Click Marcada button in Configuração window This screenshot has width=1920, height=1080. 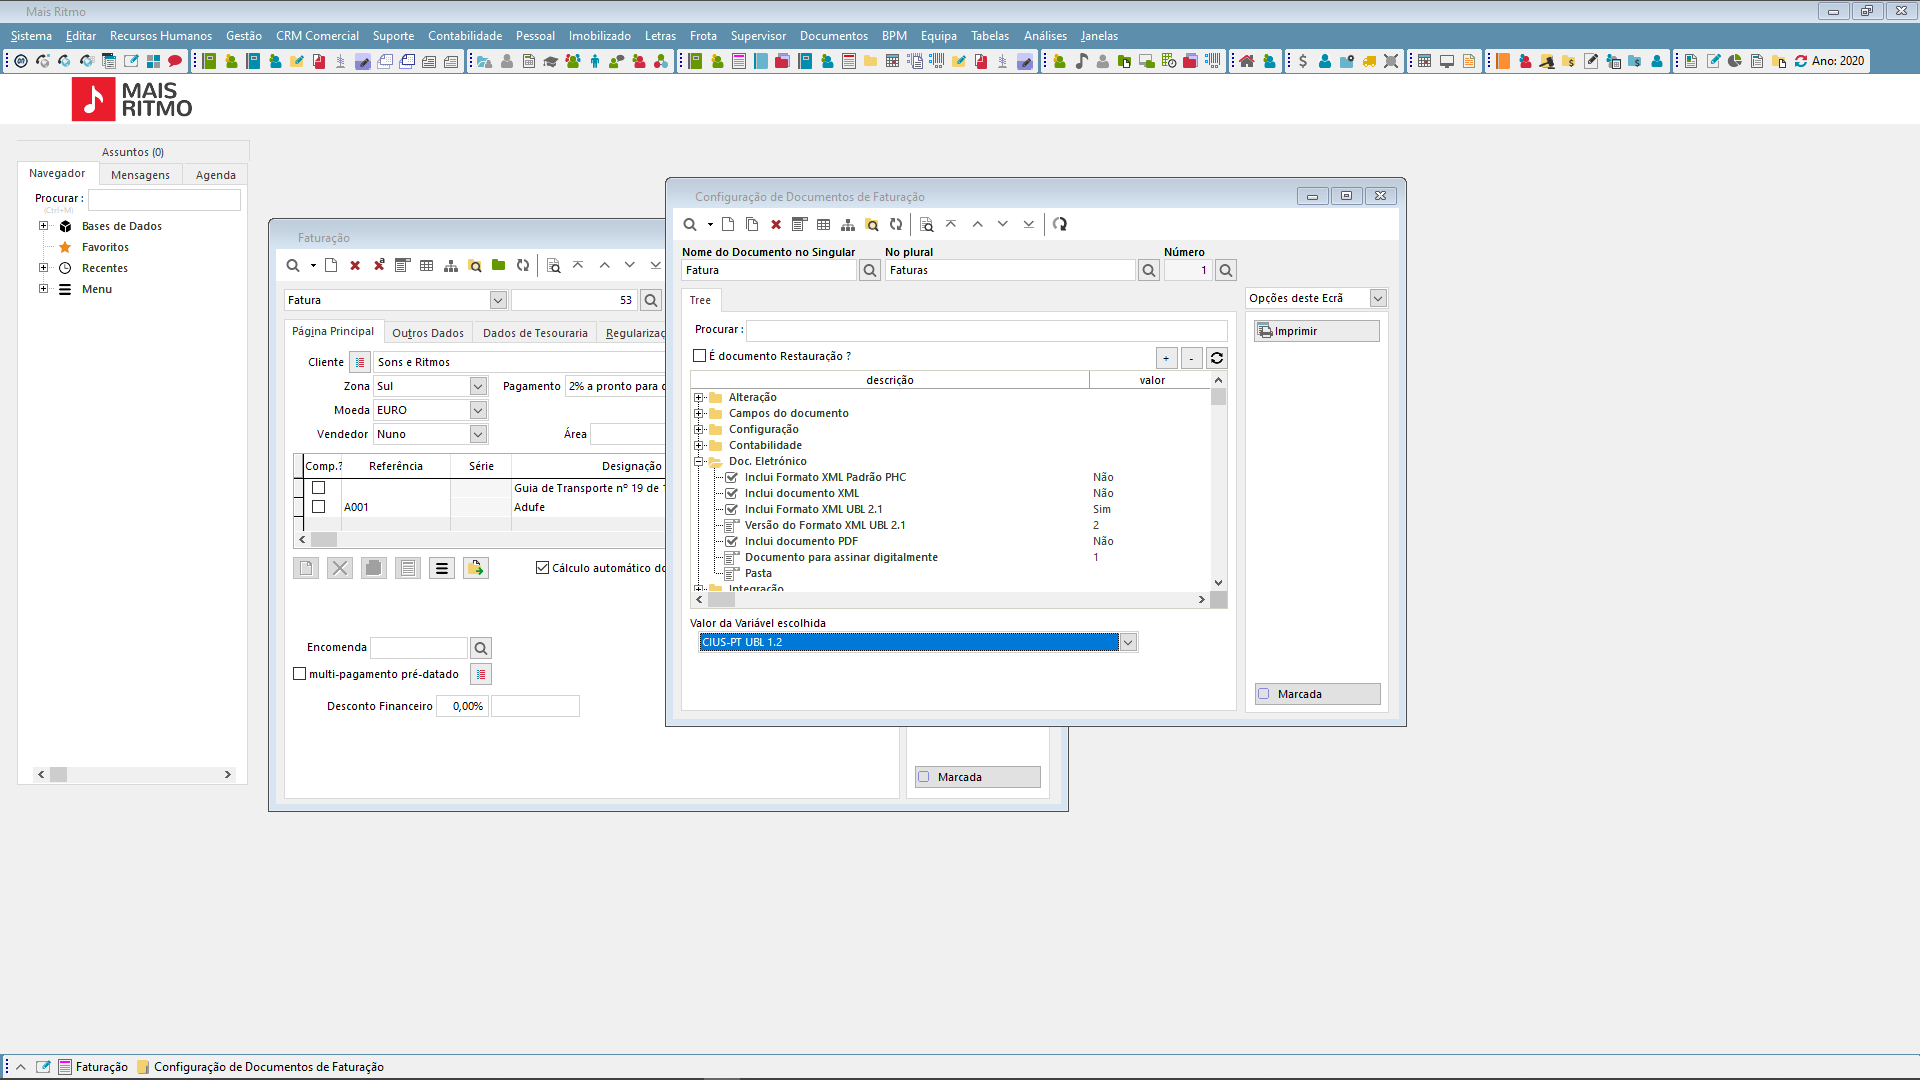(x=1317, y=694)
